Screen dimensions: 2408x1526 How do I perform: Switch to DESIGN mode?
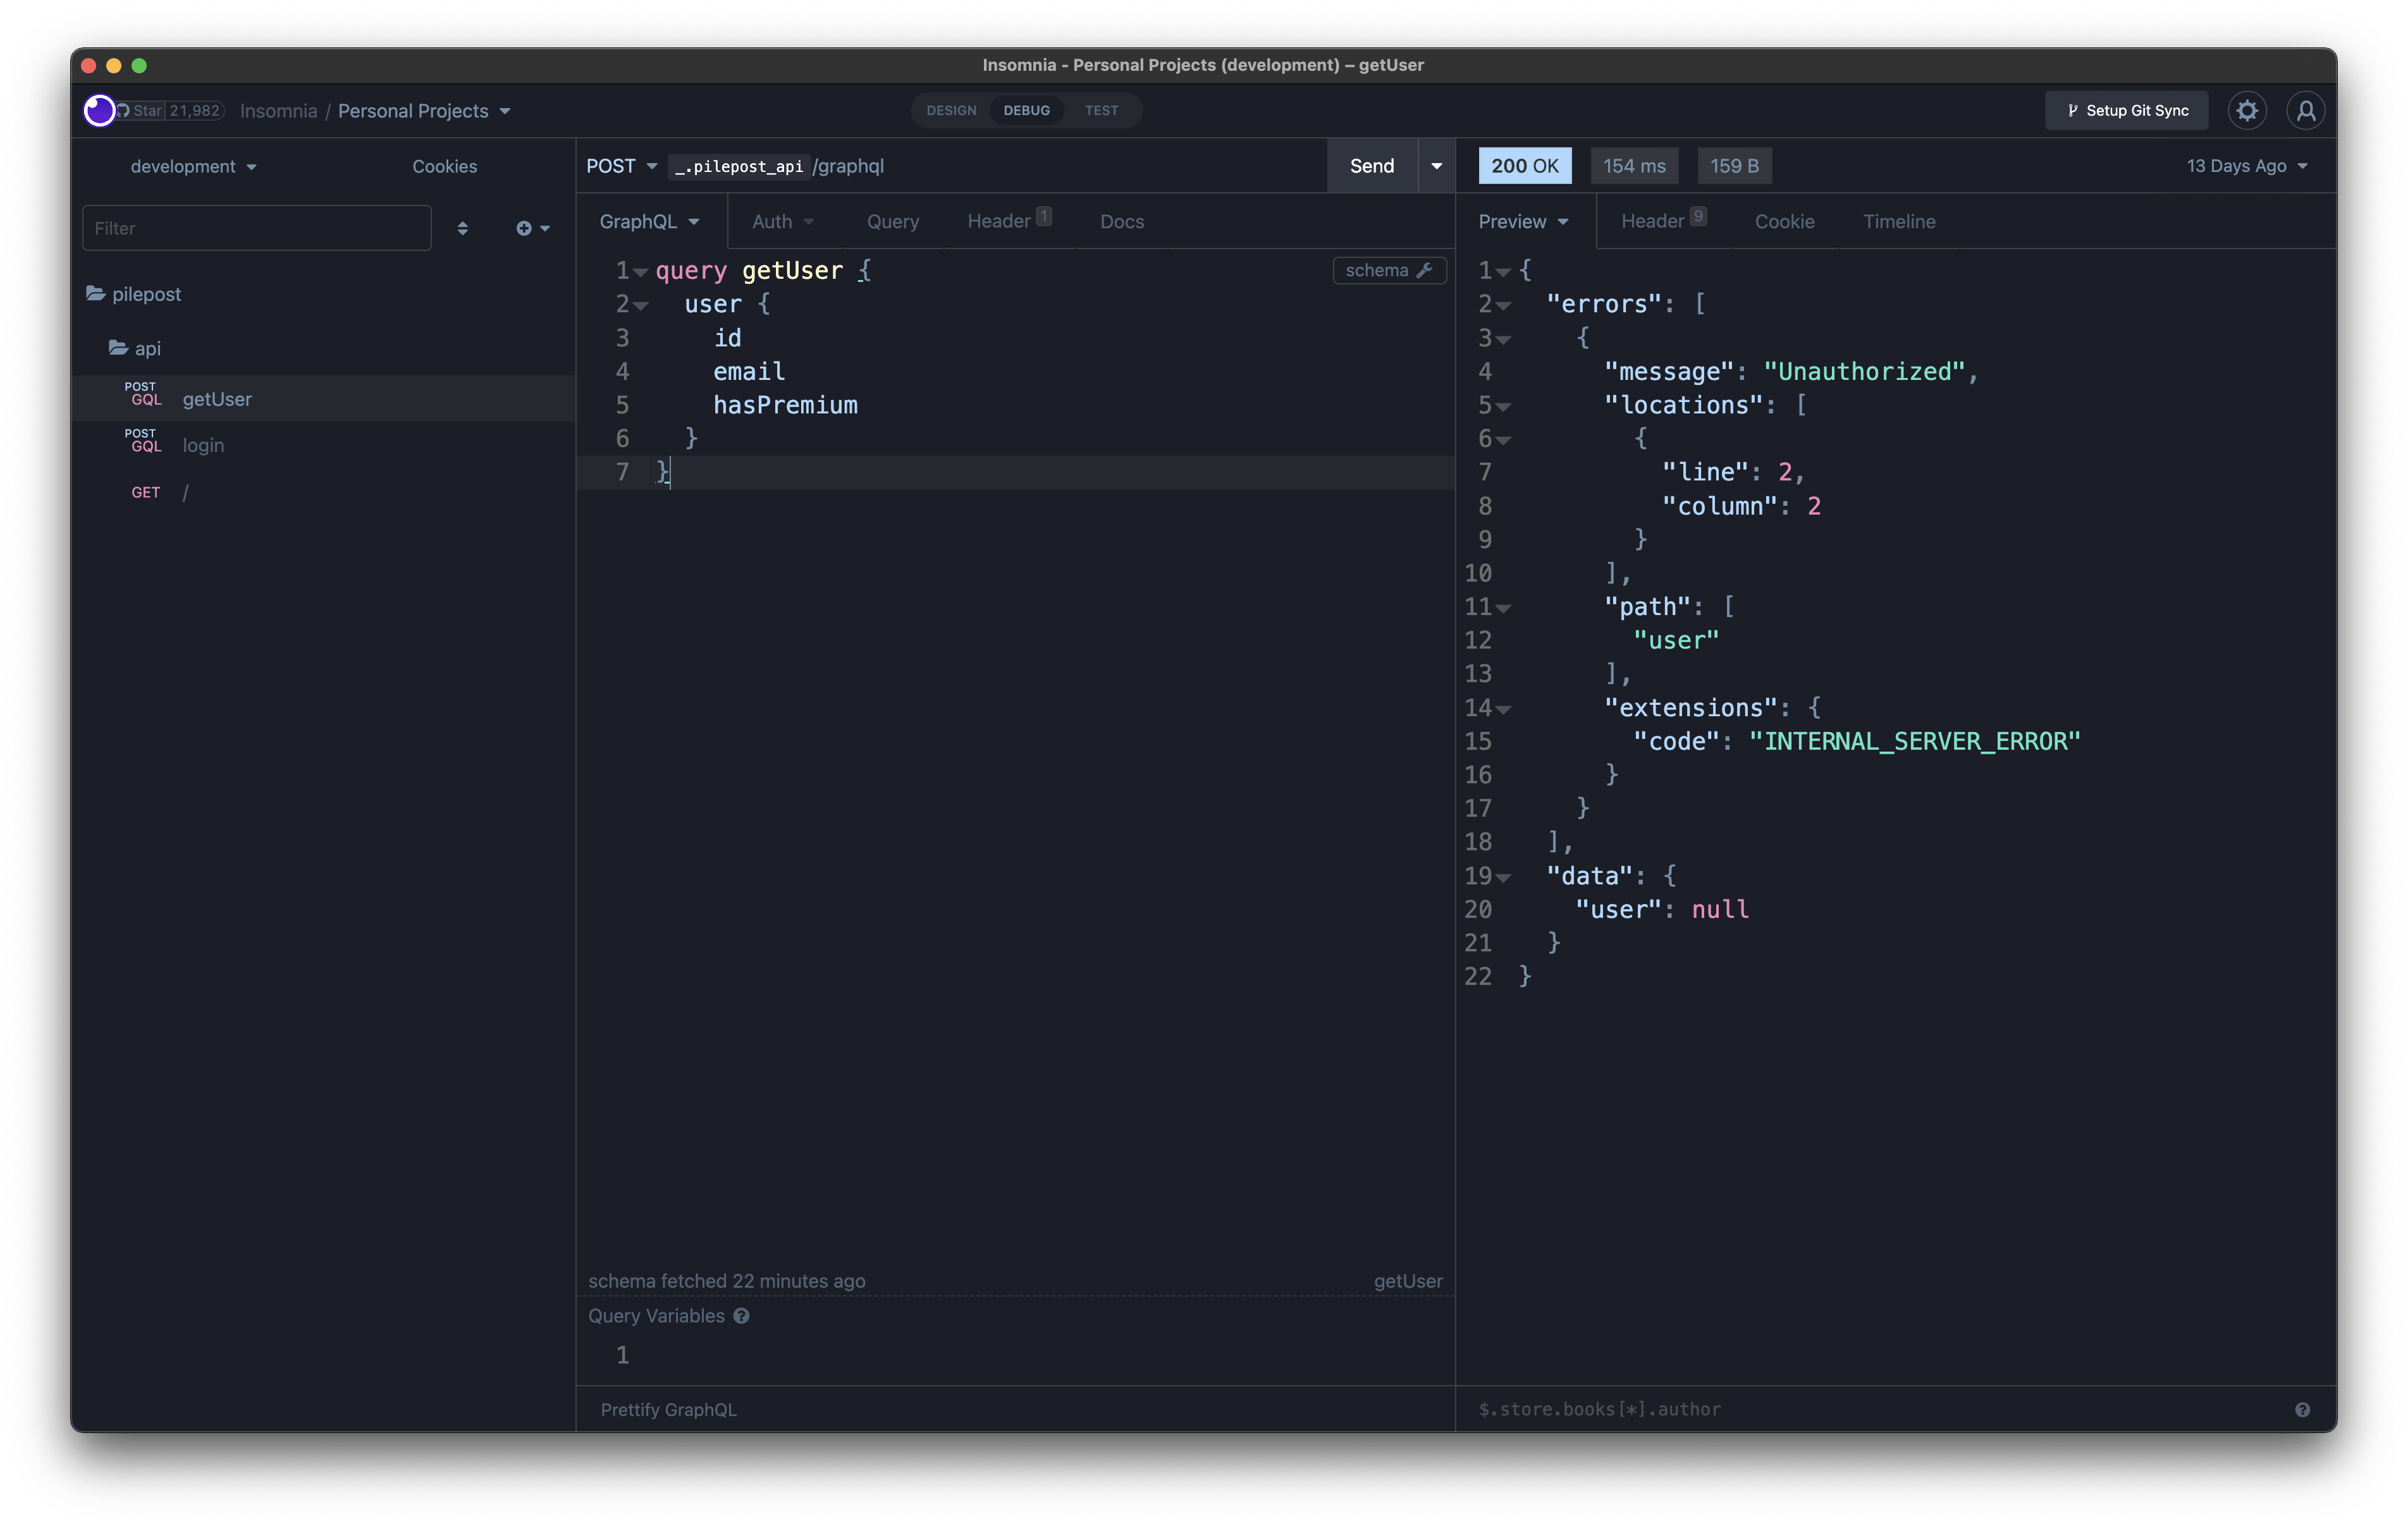(x=951, y=111)
